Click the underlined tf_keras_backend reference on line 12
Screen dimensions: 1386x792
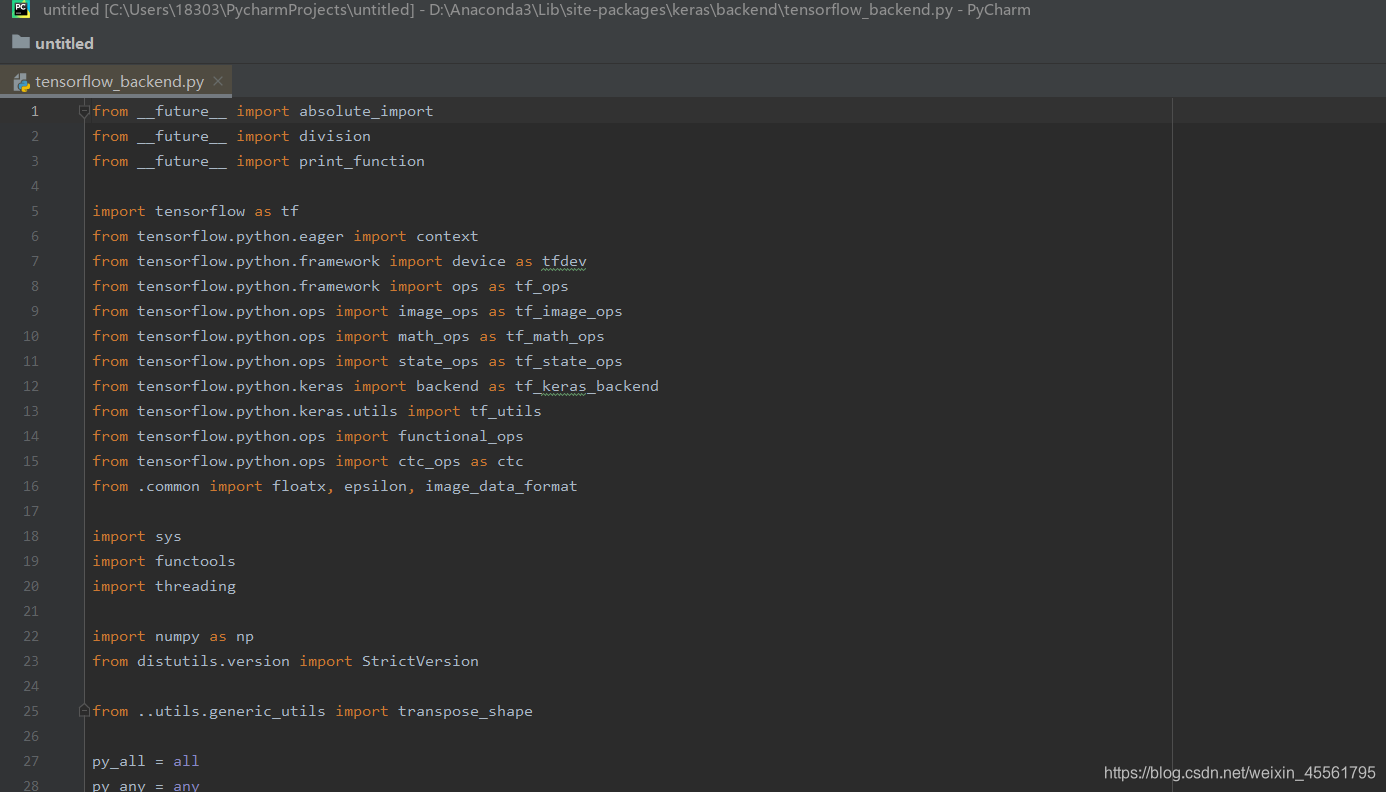pos(586,385)
